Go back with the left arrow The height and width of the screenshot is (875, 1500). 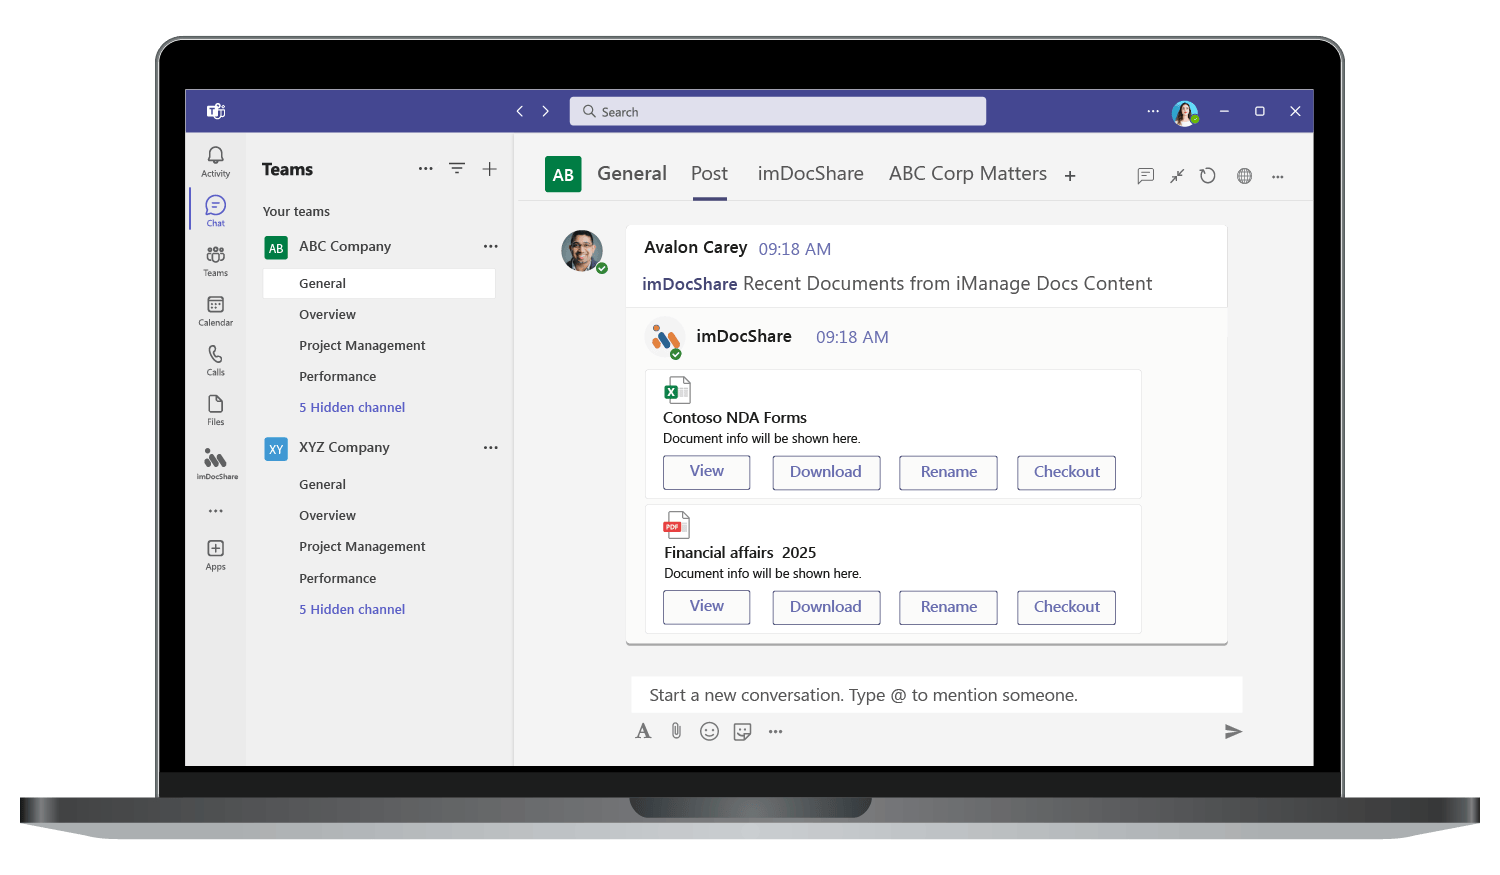point(520,111)
